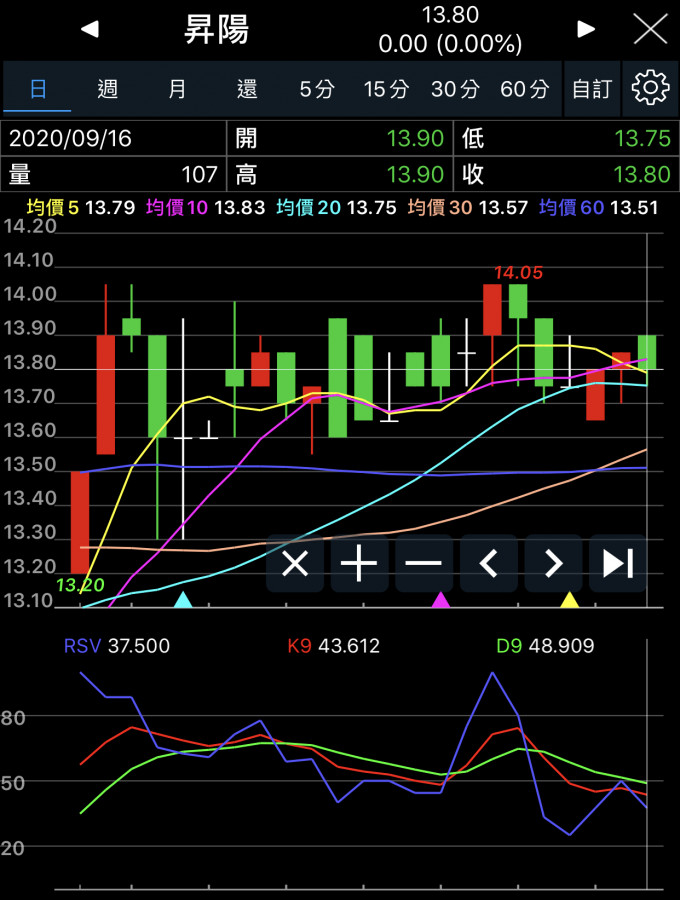
Task: Move chart cursor right one candle
Action: [553, 564]
